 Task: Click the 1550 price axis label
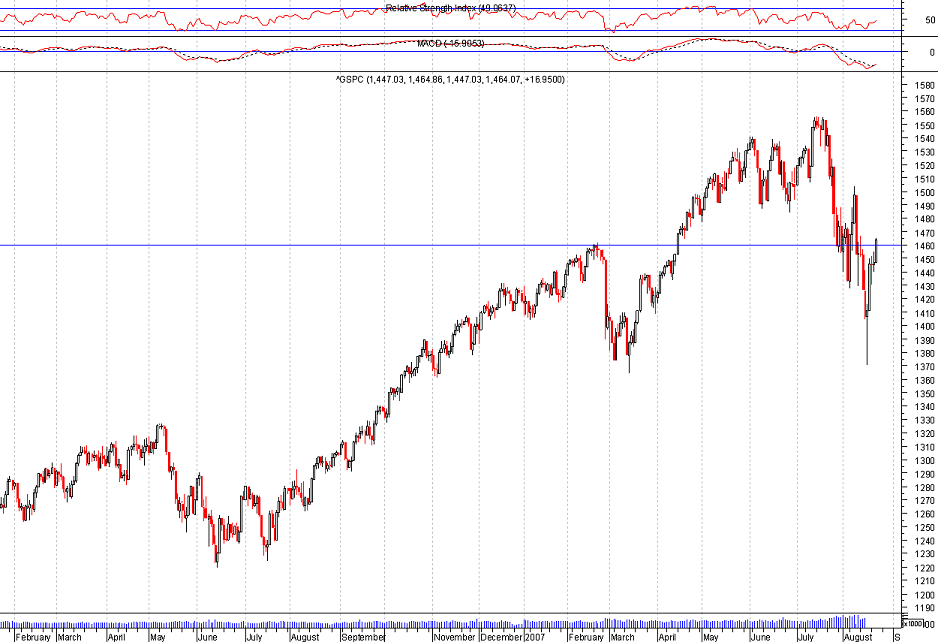tap(925, 125)
